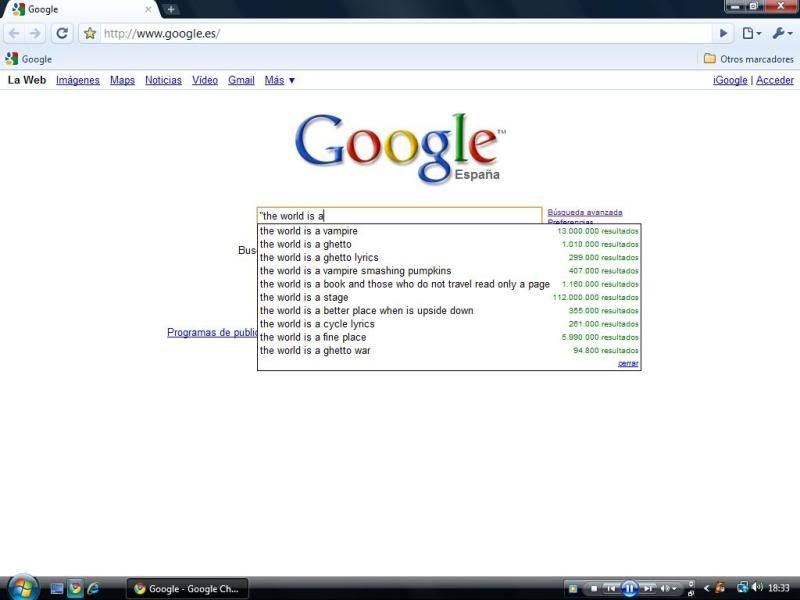Pick 'a better place when is upside down'
The image size is (800, 600).
click(449, 311)
